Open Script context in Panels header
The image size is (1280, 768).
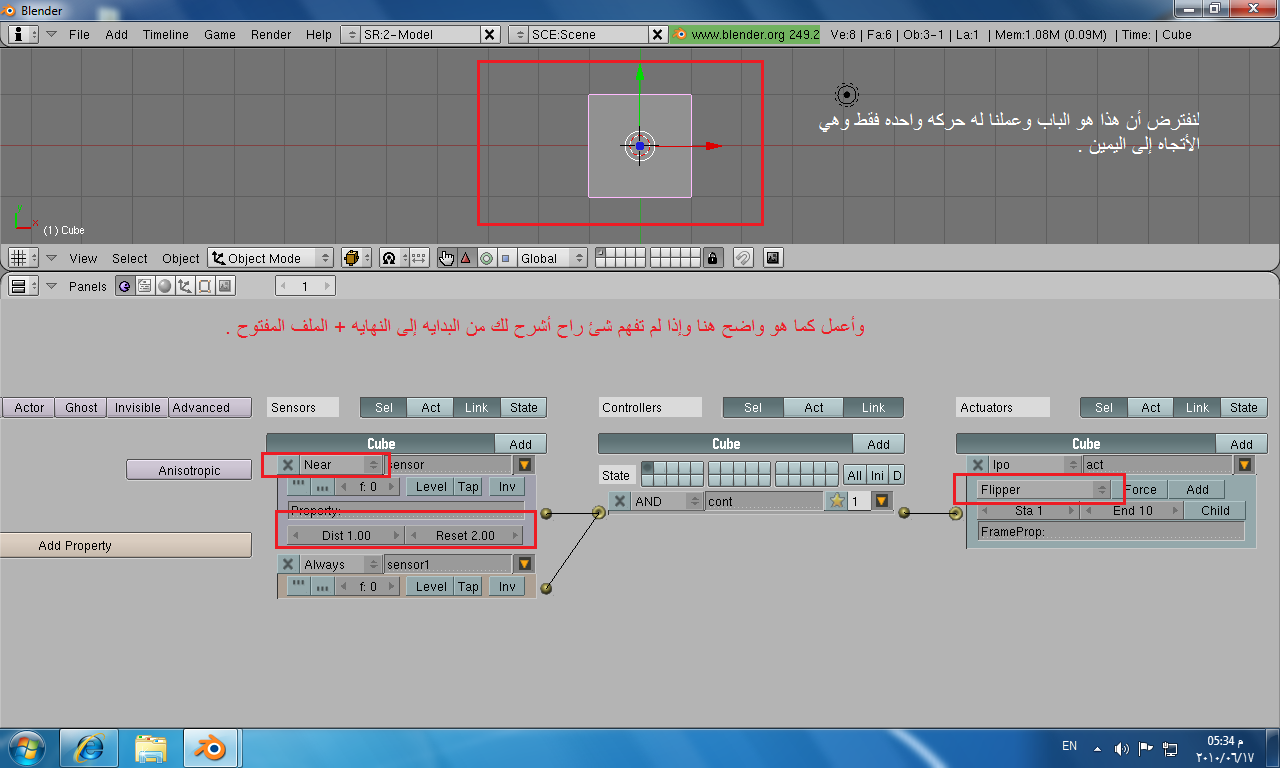pyautogui.click(x=144, y=286)
